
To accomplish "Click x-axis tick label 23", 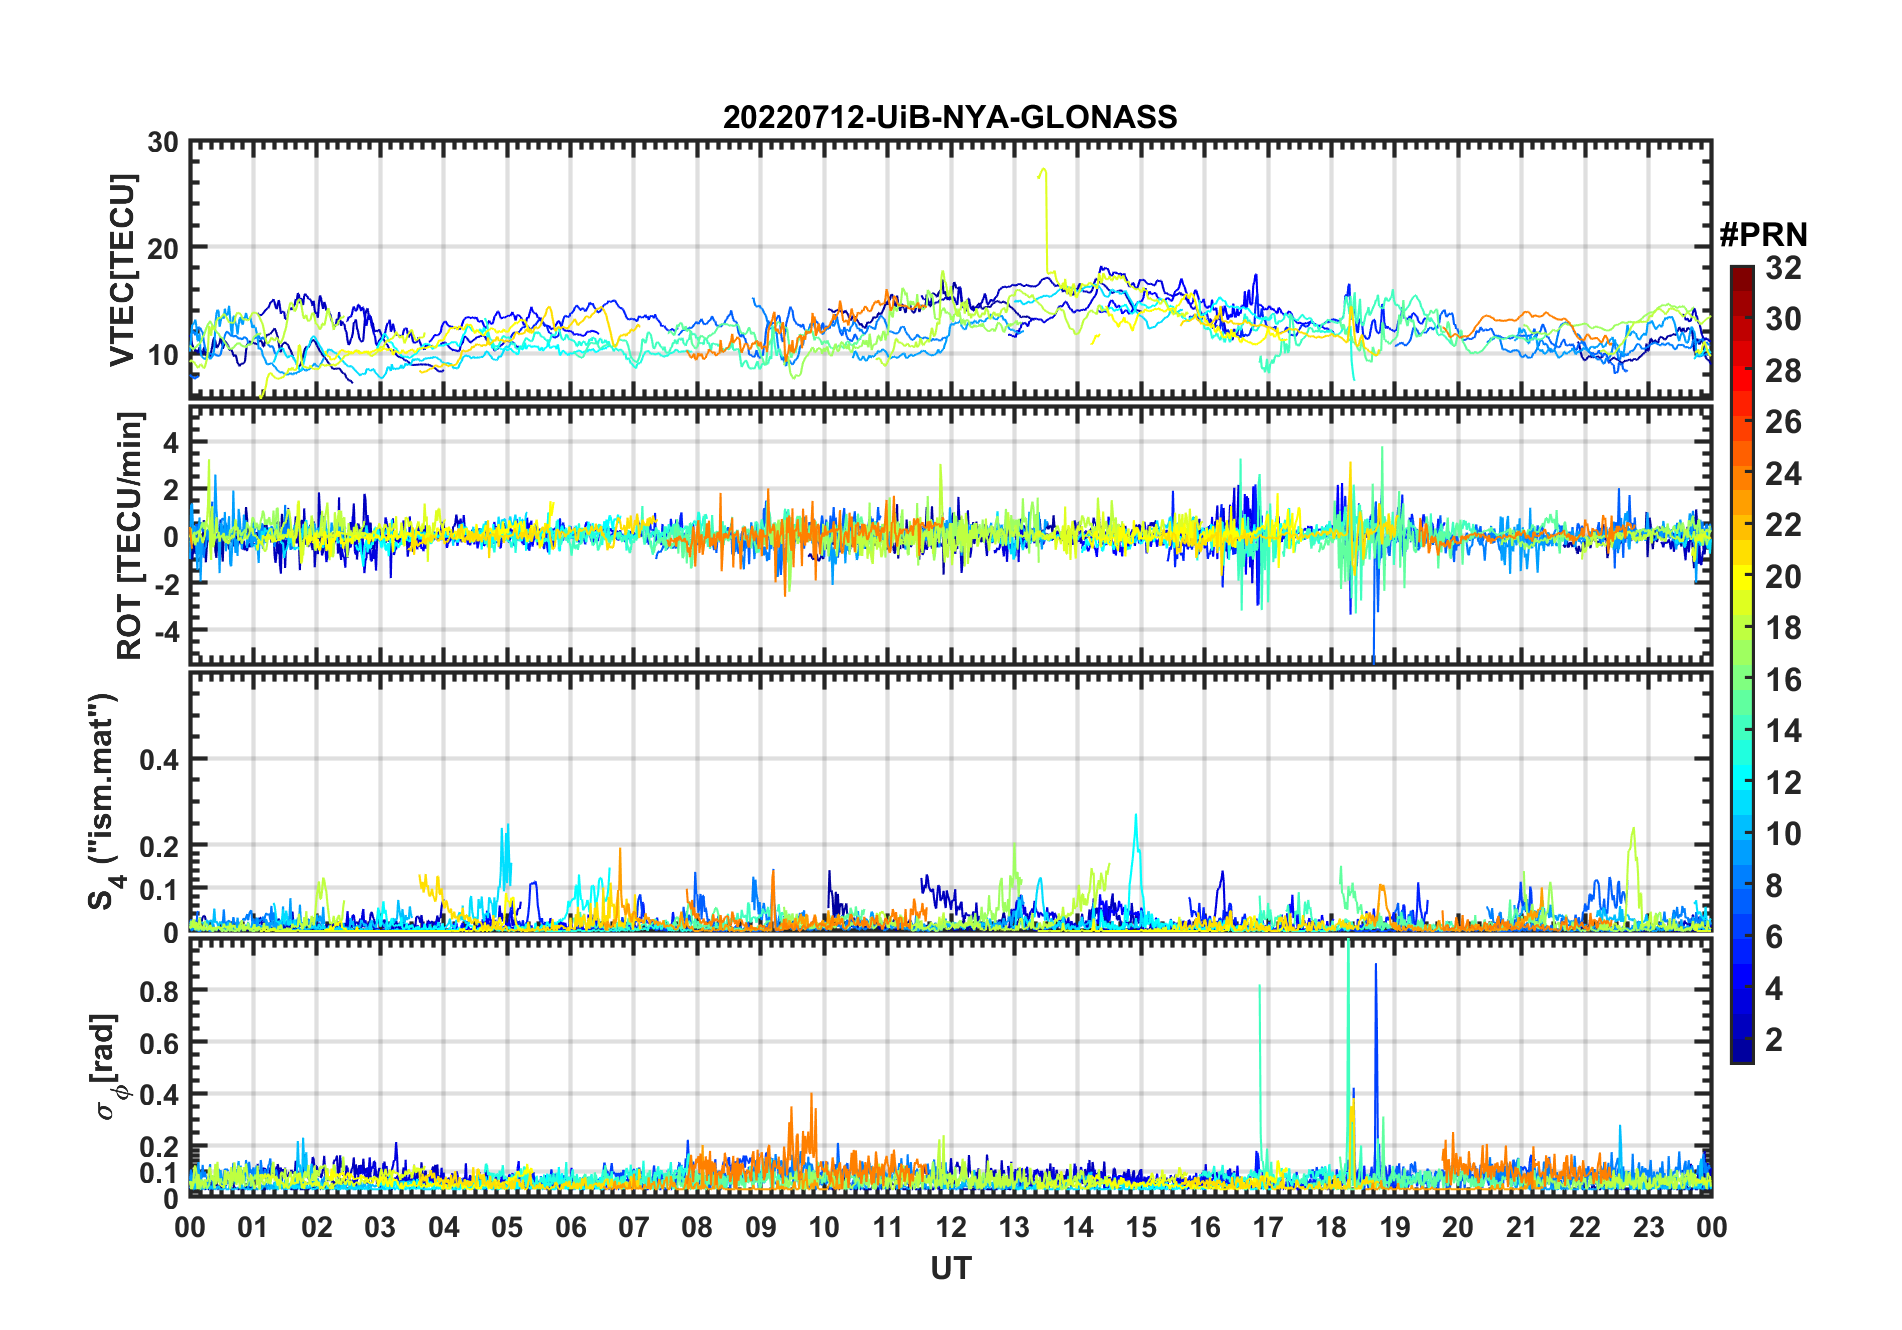I will click(x=1649, y=1227).
